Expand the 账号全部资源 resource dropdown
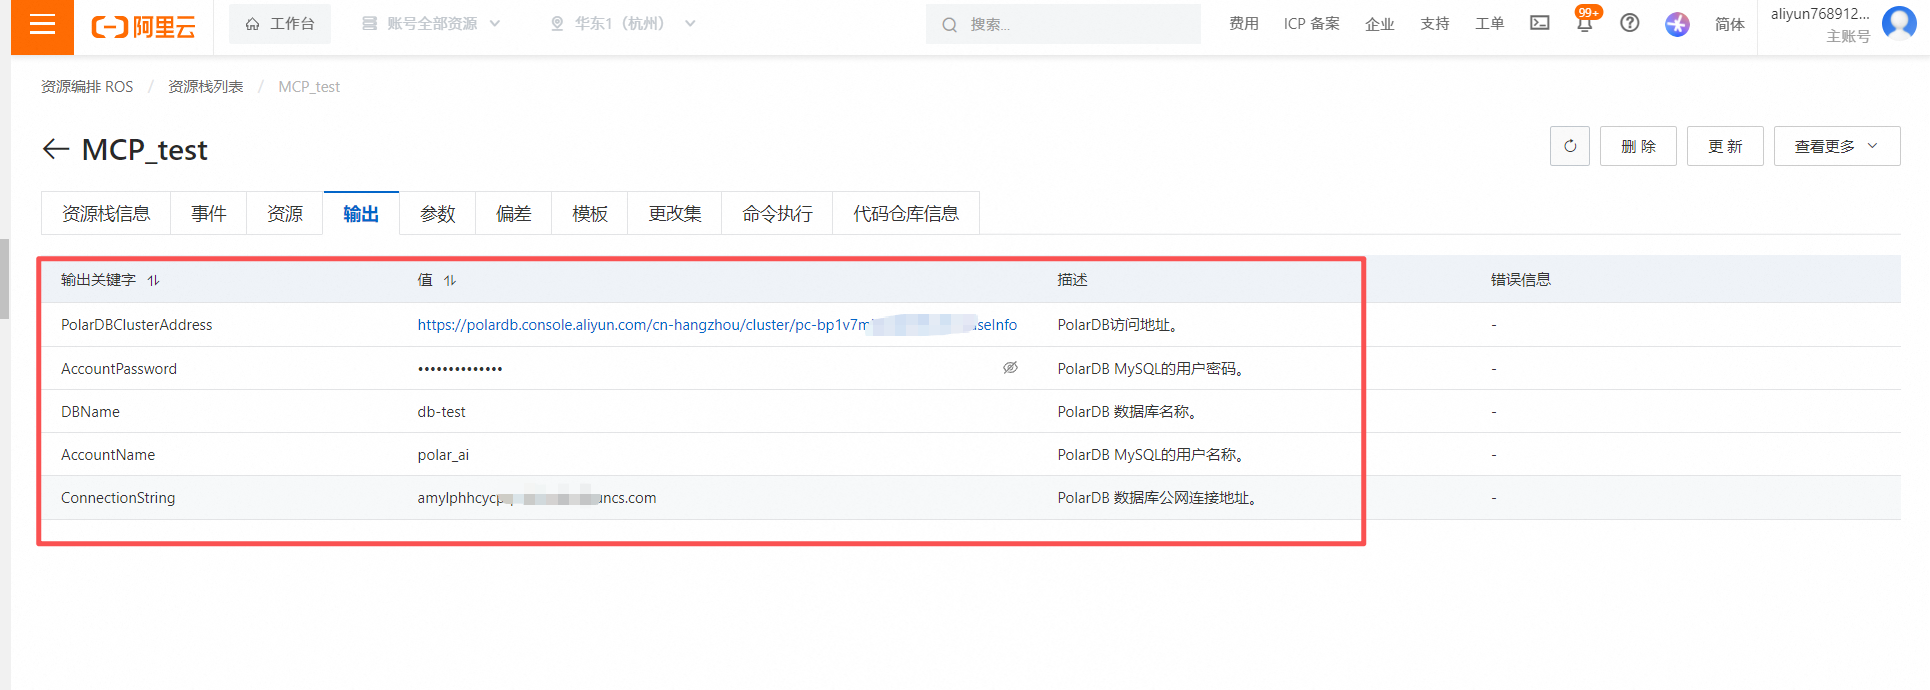 (430, 24)
